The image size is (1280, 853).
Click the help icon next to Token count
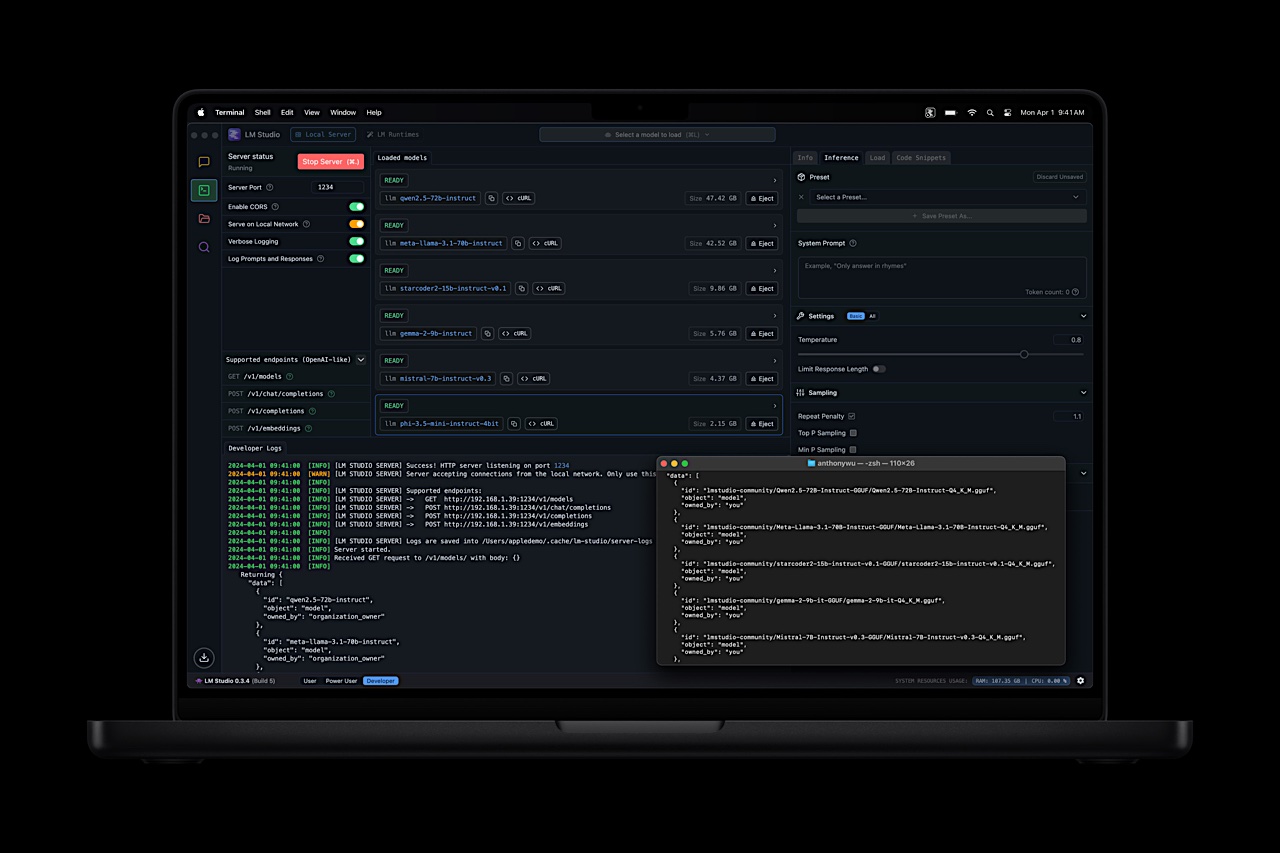1077,292
